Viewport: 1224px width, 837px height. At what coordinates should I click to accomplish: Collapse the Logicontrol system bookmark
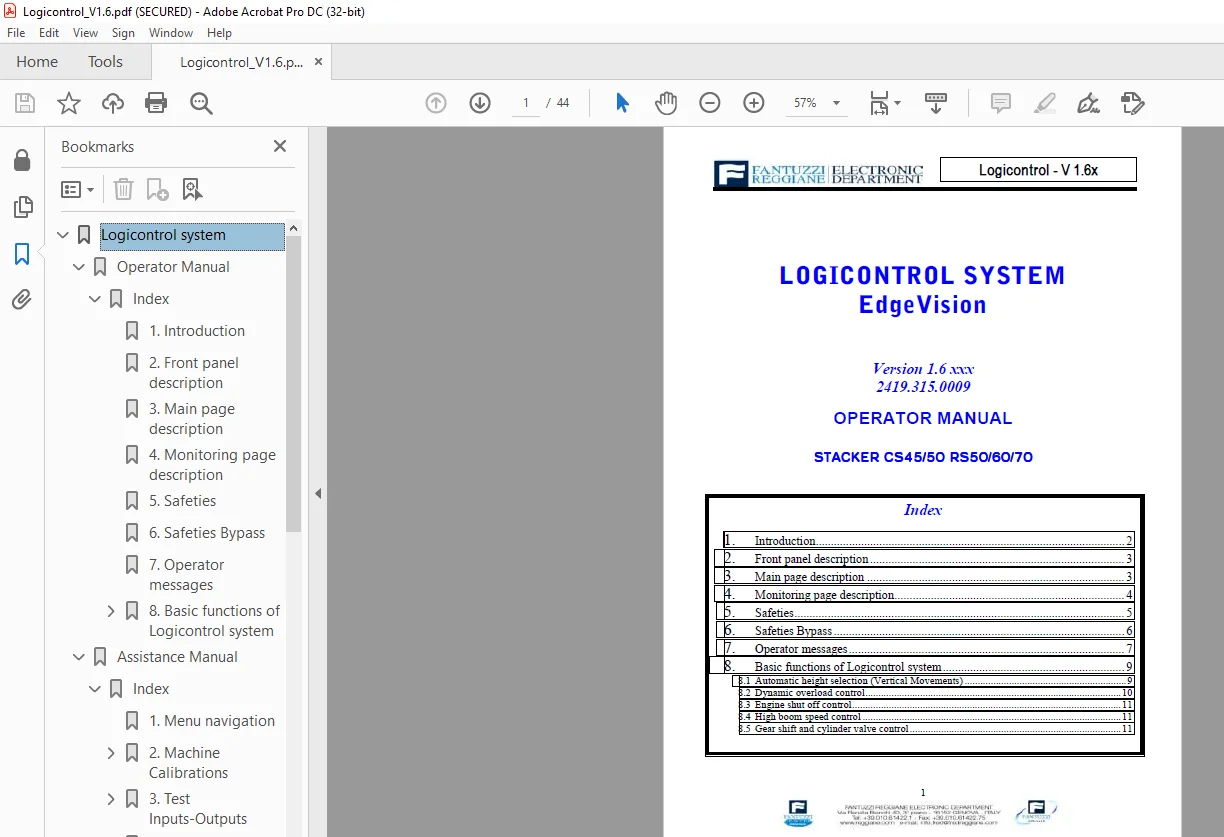tap(63, 235)
